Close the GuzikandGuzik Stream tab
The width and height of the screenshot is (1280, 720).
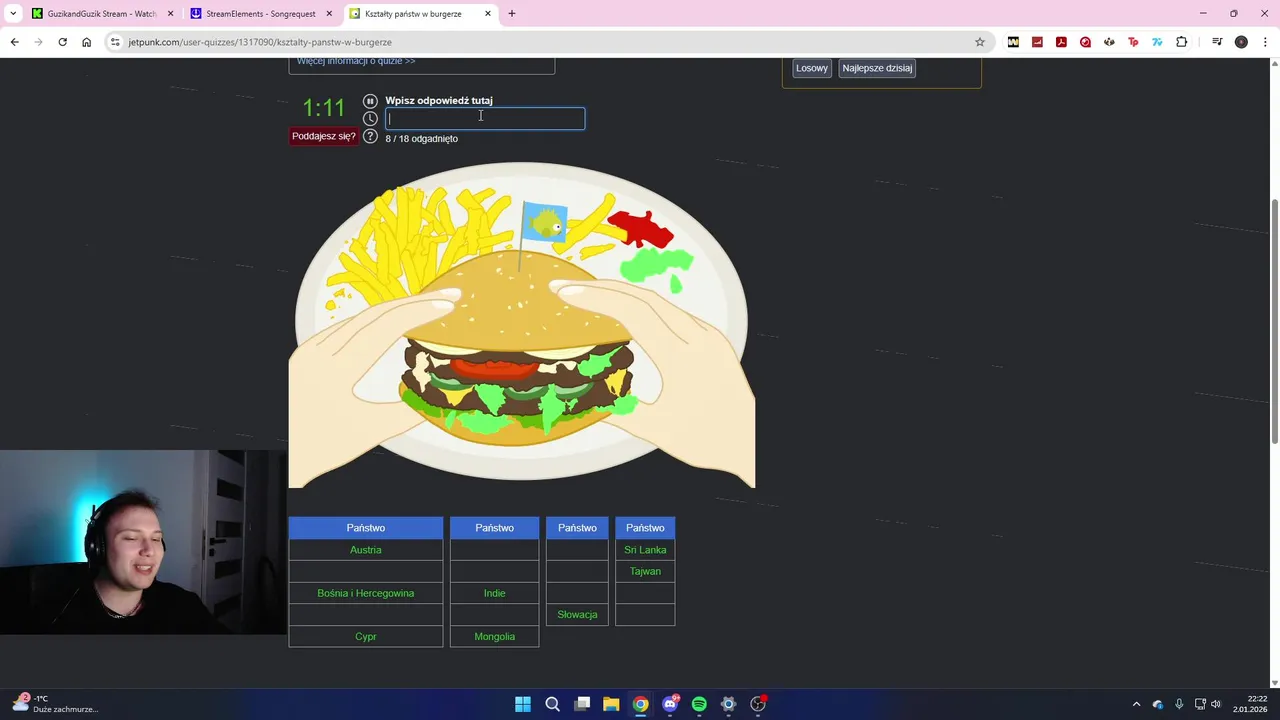click(170, 14)
